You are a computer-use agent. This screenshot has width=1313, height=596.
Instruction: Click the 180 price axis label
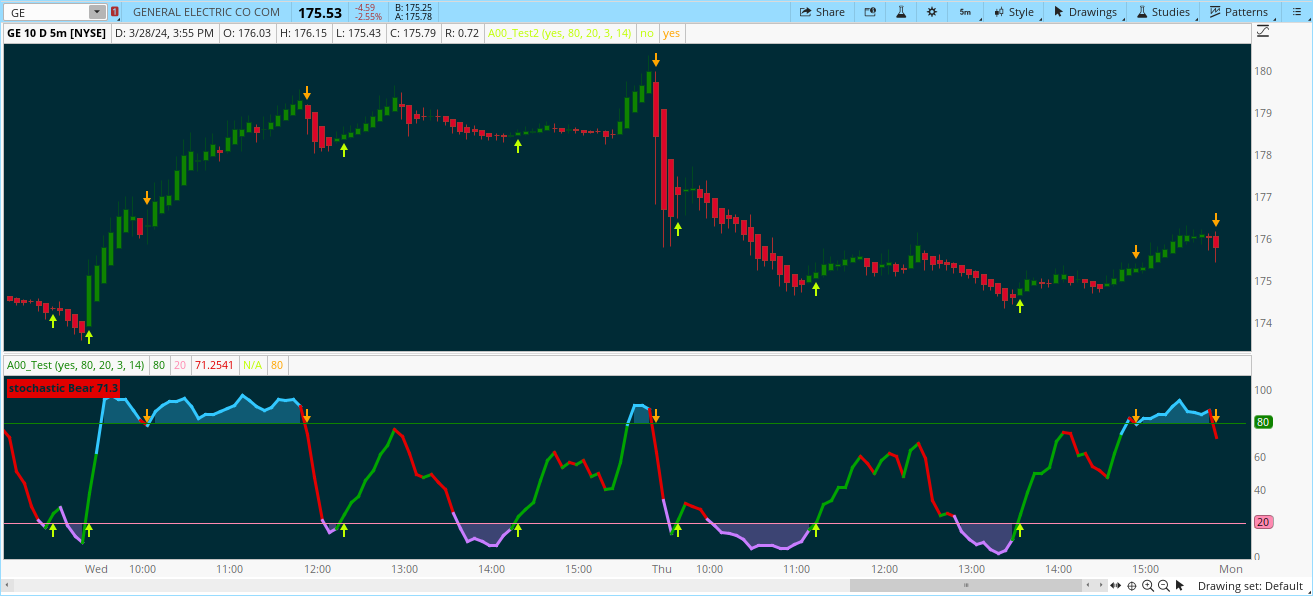tap(1264, 71)
